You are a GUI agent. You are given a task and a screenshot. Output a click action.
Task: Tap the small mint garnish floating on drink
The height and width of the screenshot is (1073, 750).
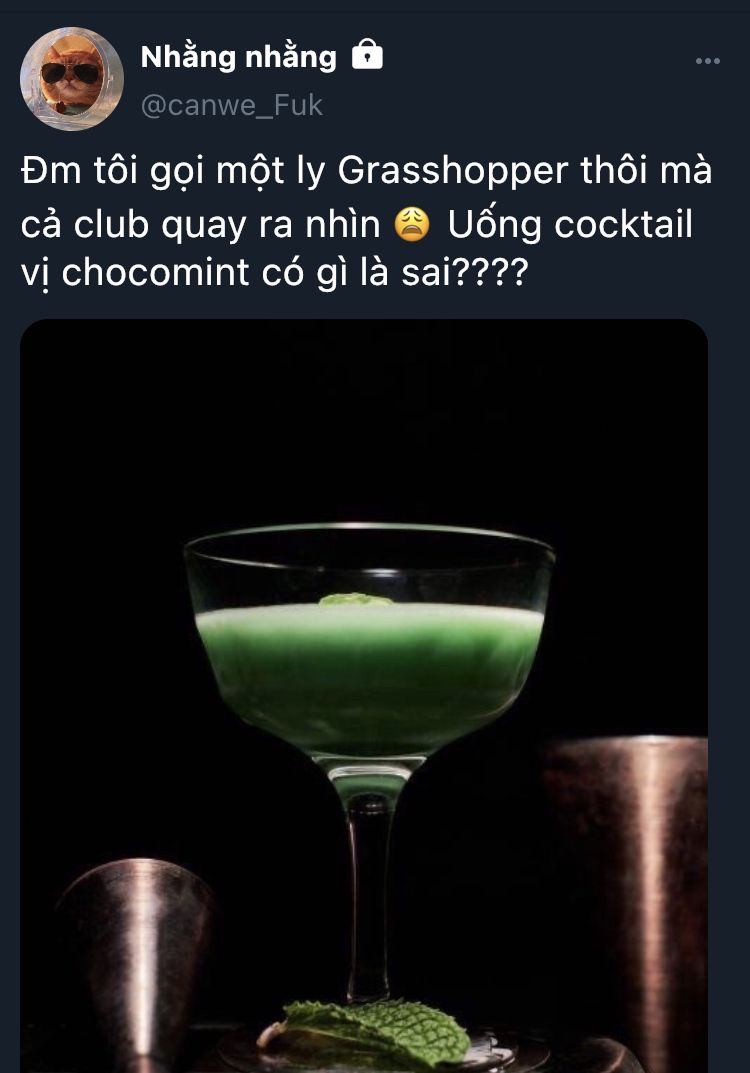point(355,600)
